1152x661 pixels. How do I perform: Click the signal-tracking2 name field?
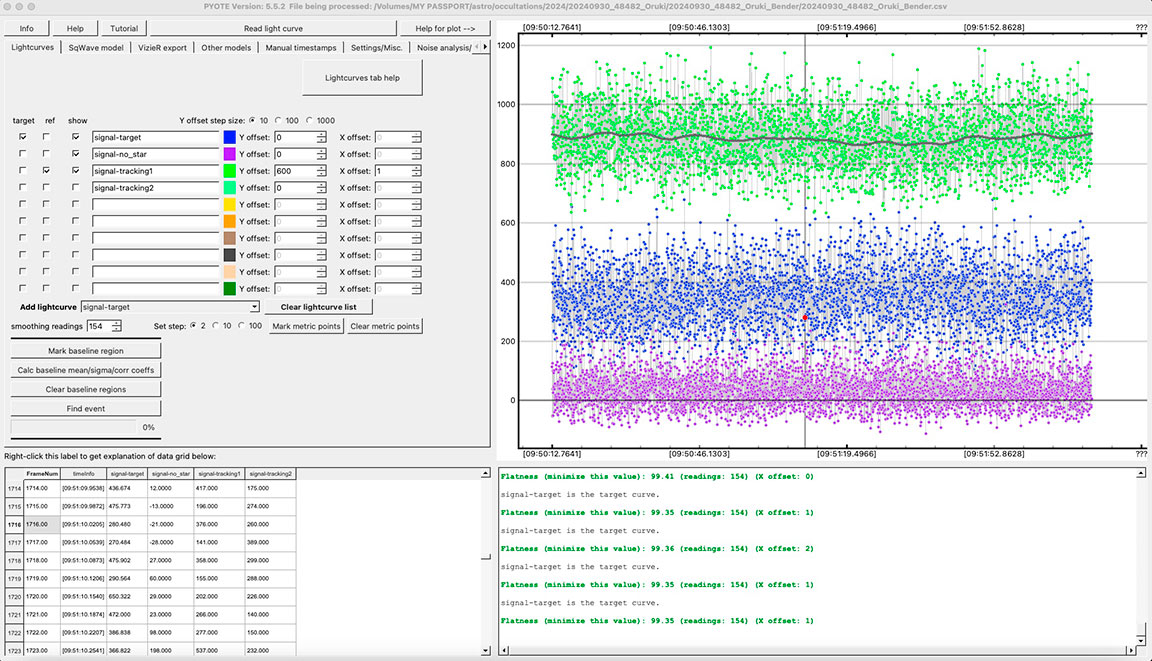(x=156, y=188)
